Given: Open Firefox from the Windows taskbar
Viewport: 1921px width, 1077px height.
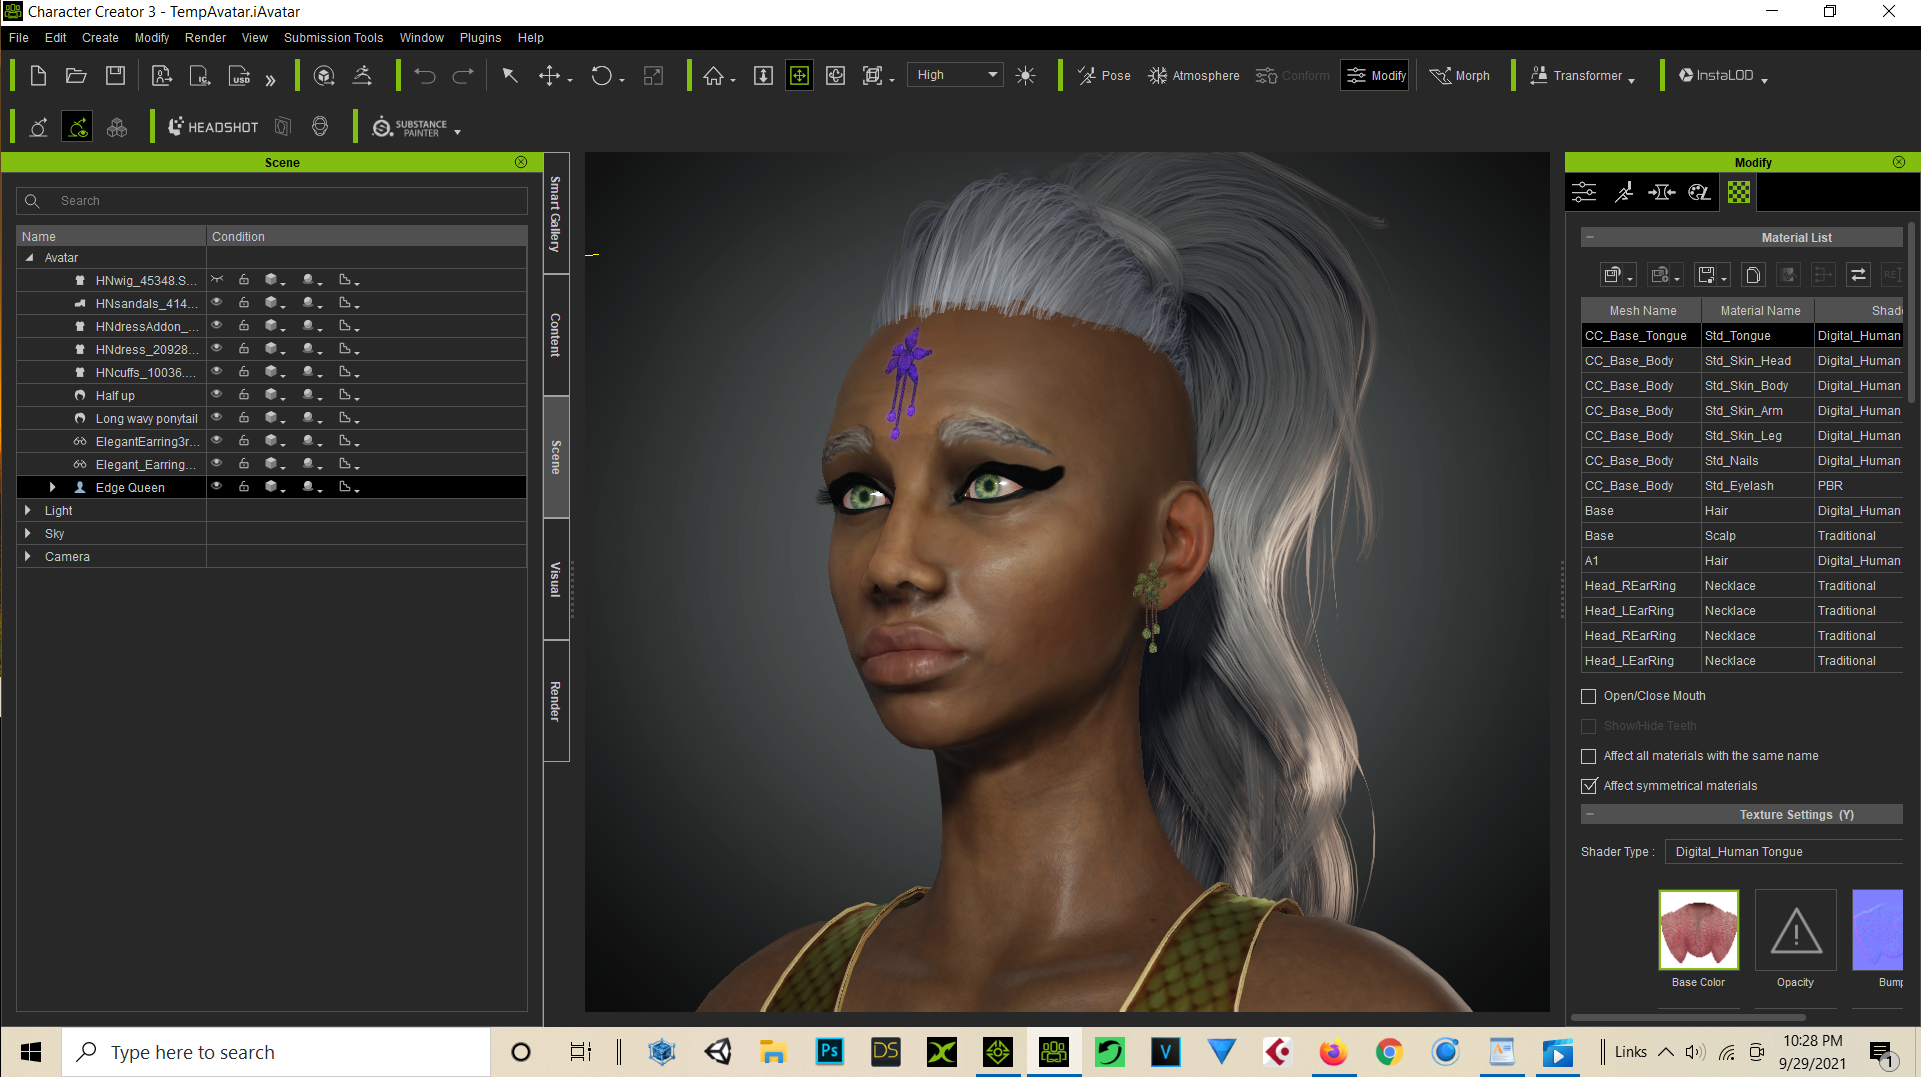Looking at the screenshot, I should 1333,1052.
